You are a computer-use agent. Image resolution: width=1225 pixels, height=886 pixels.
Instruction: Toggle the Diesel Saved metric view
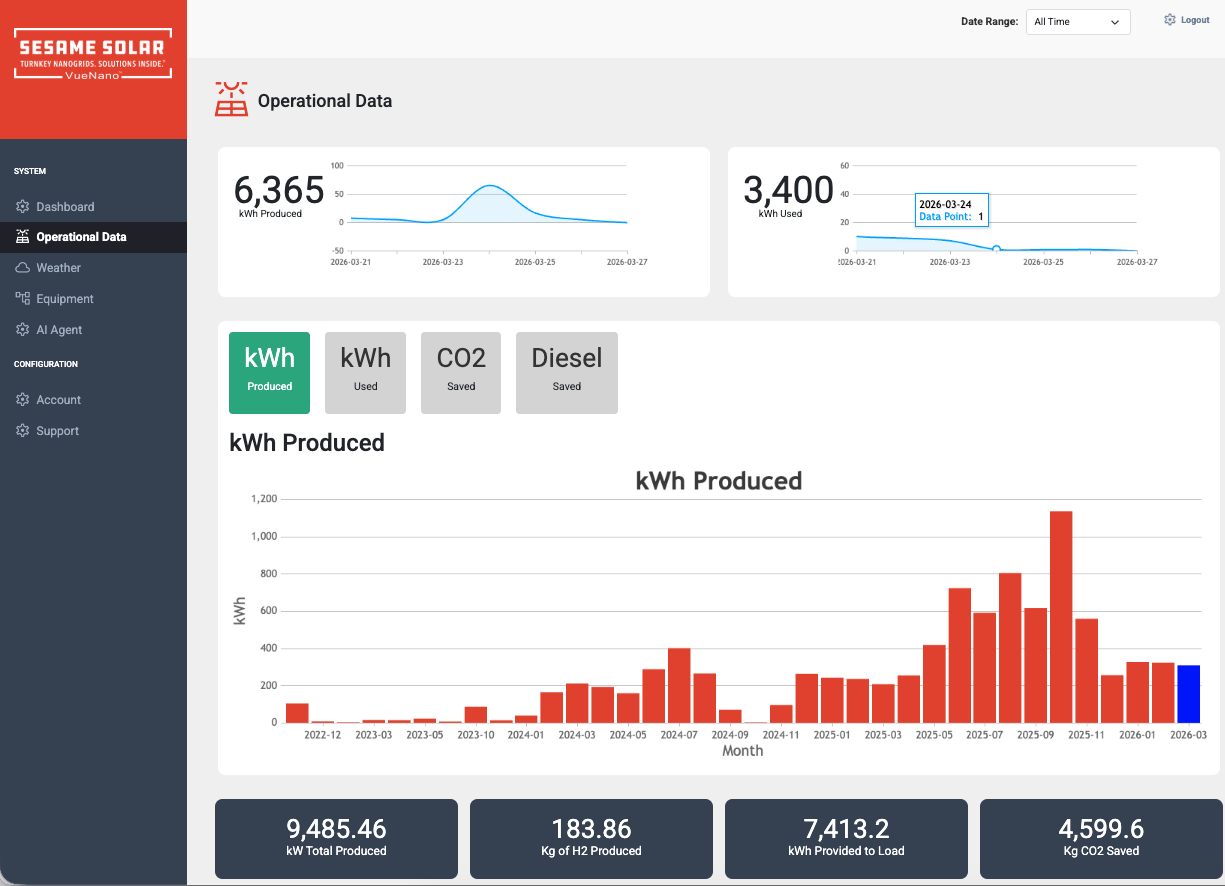566,372
